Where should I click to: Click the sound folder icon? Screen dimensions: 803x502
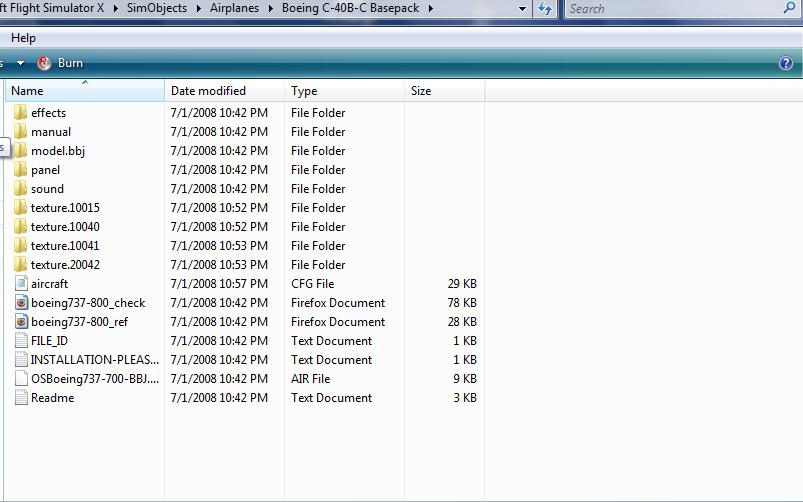[x=20, y=189]
